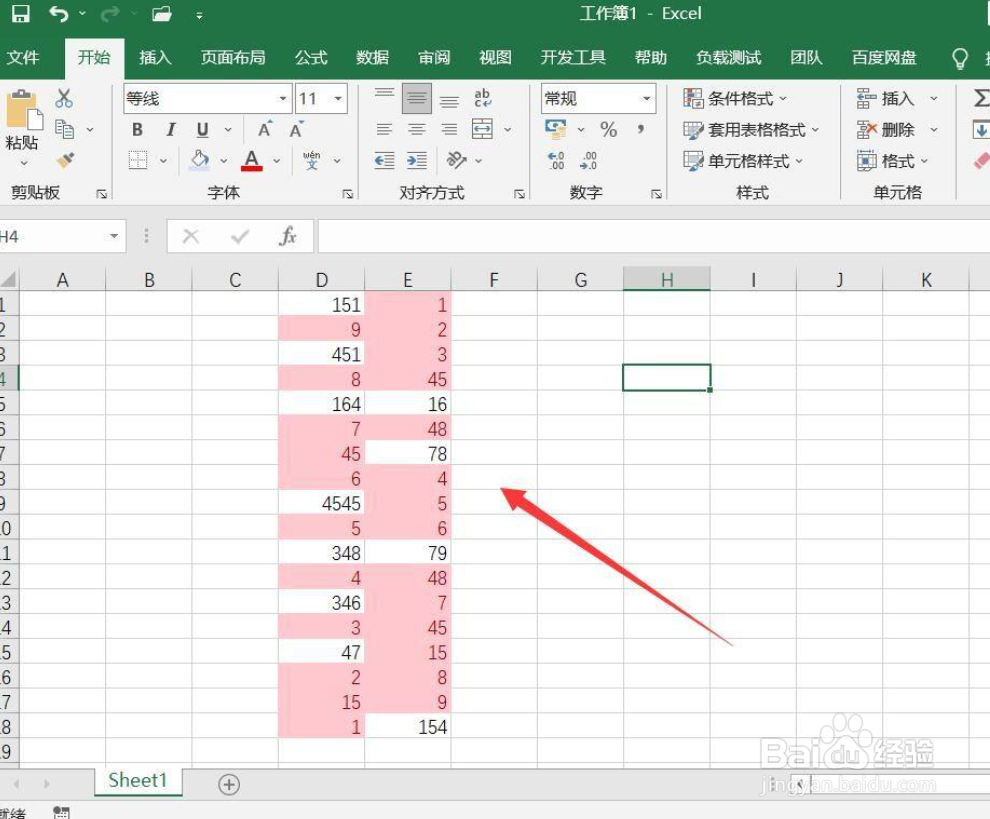990x819 pixels.
Task: Apply the red font color A button
Action: 252,160
